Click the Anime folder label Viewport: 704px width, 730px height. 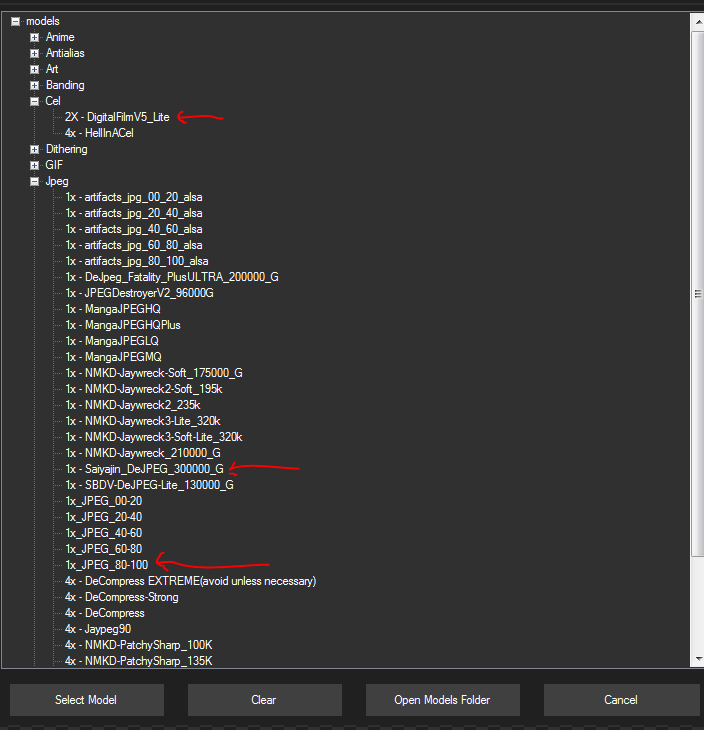(x=60, y=37)
